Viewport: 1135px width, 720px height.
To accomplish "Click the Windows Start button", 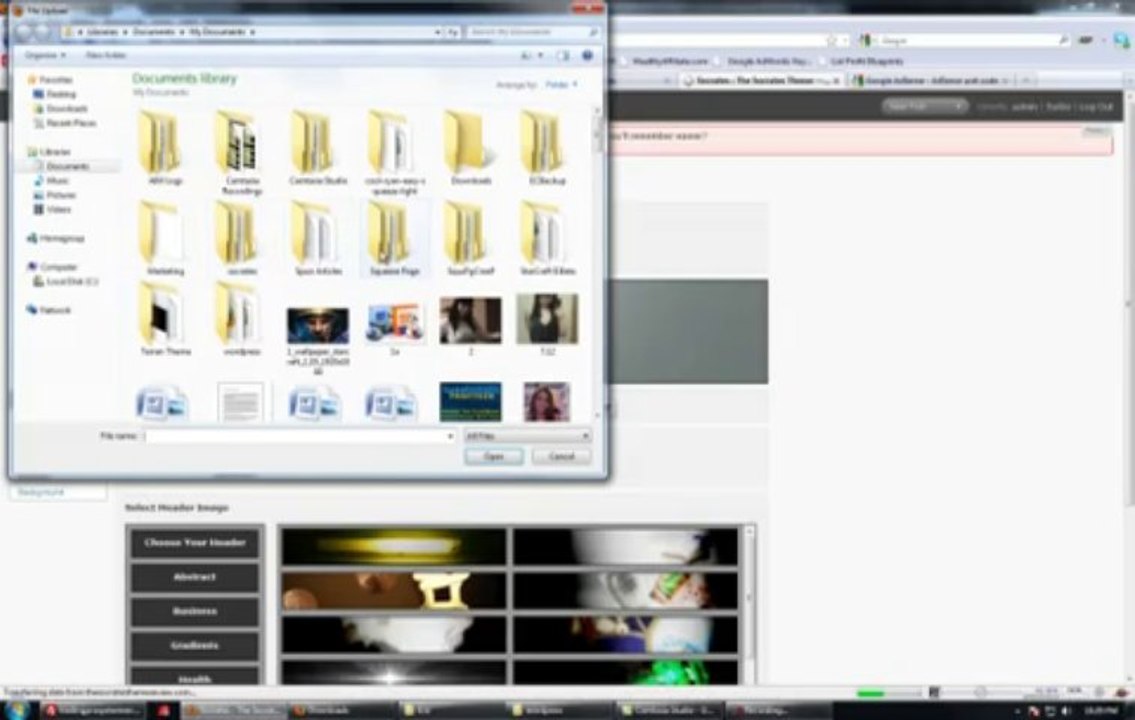I will click(17, 710).
